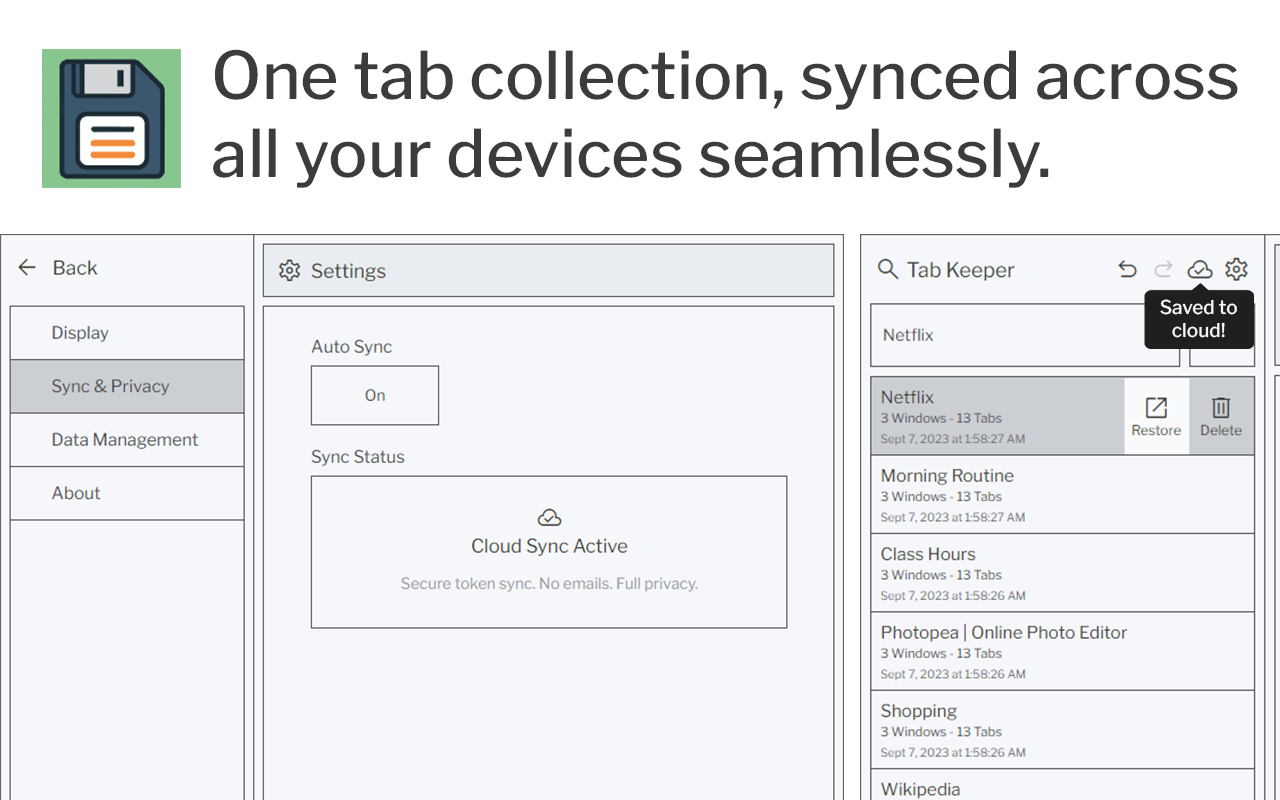Select the Sync & Privacy tab
The image size is (1280, 800).
127,386
